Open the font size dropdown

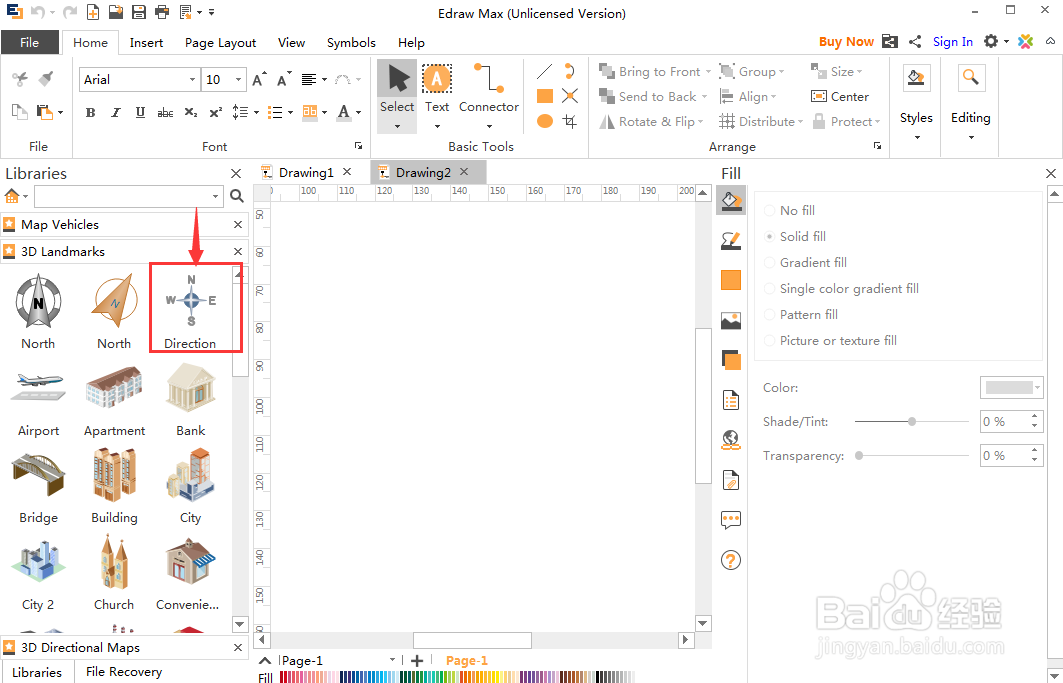(238, 80)
